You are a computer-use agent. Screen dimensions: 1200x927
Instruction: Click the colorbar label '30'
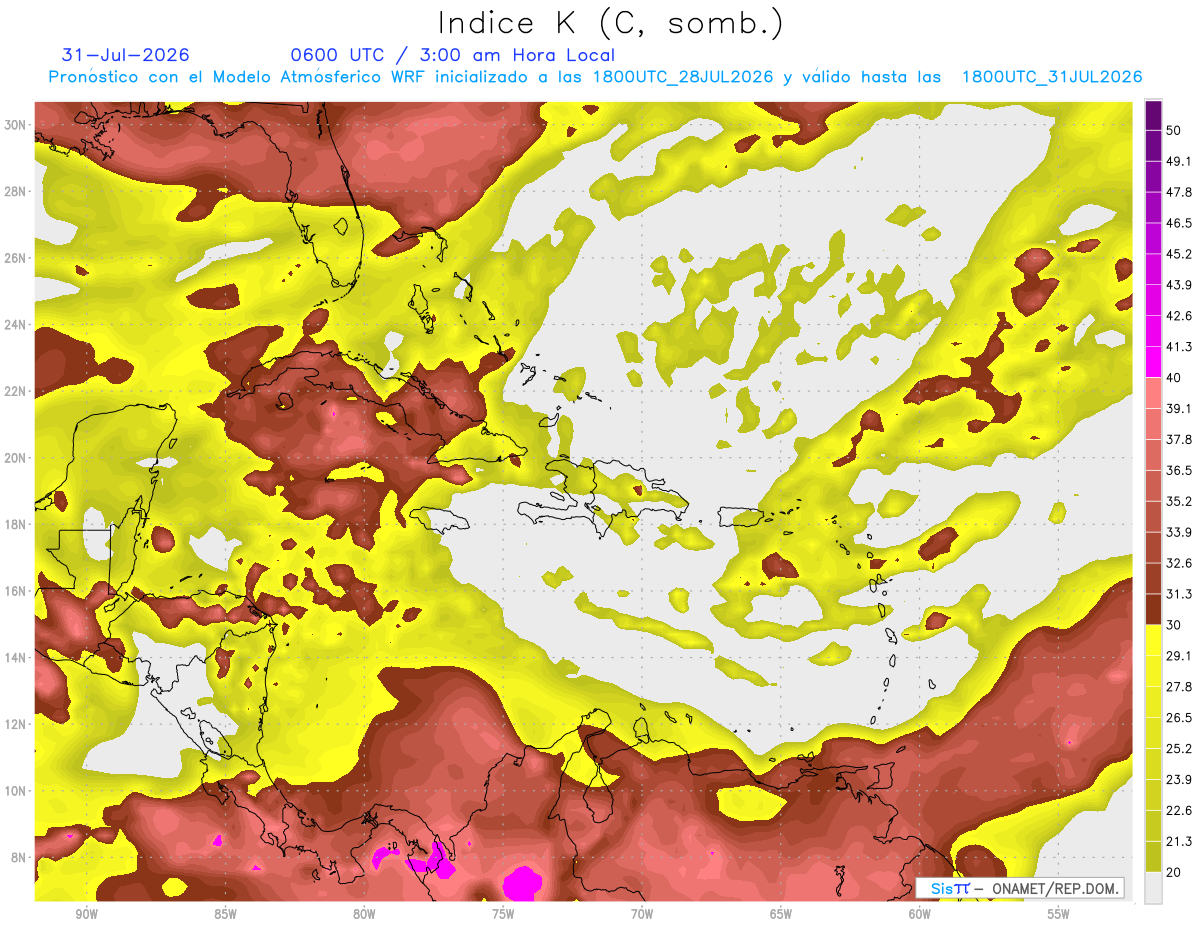(x=1176, y=625)
